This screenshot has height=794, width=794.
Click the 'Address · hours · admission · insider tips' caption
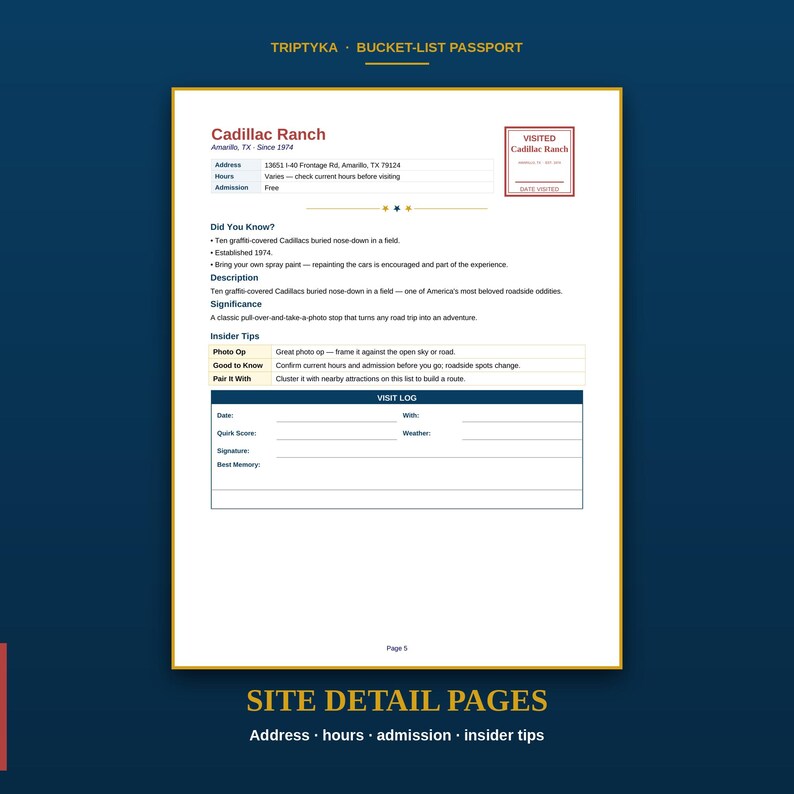(x=397, y=735)
